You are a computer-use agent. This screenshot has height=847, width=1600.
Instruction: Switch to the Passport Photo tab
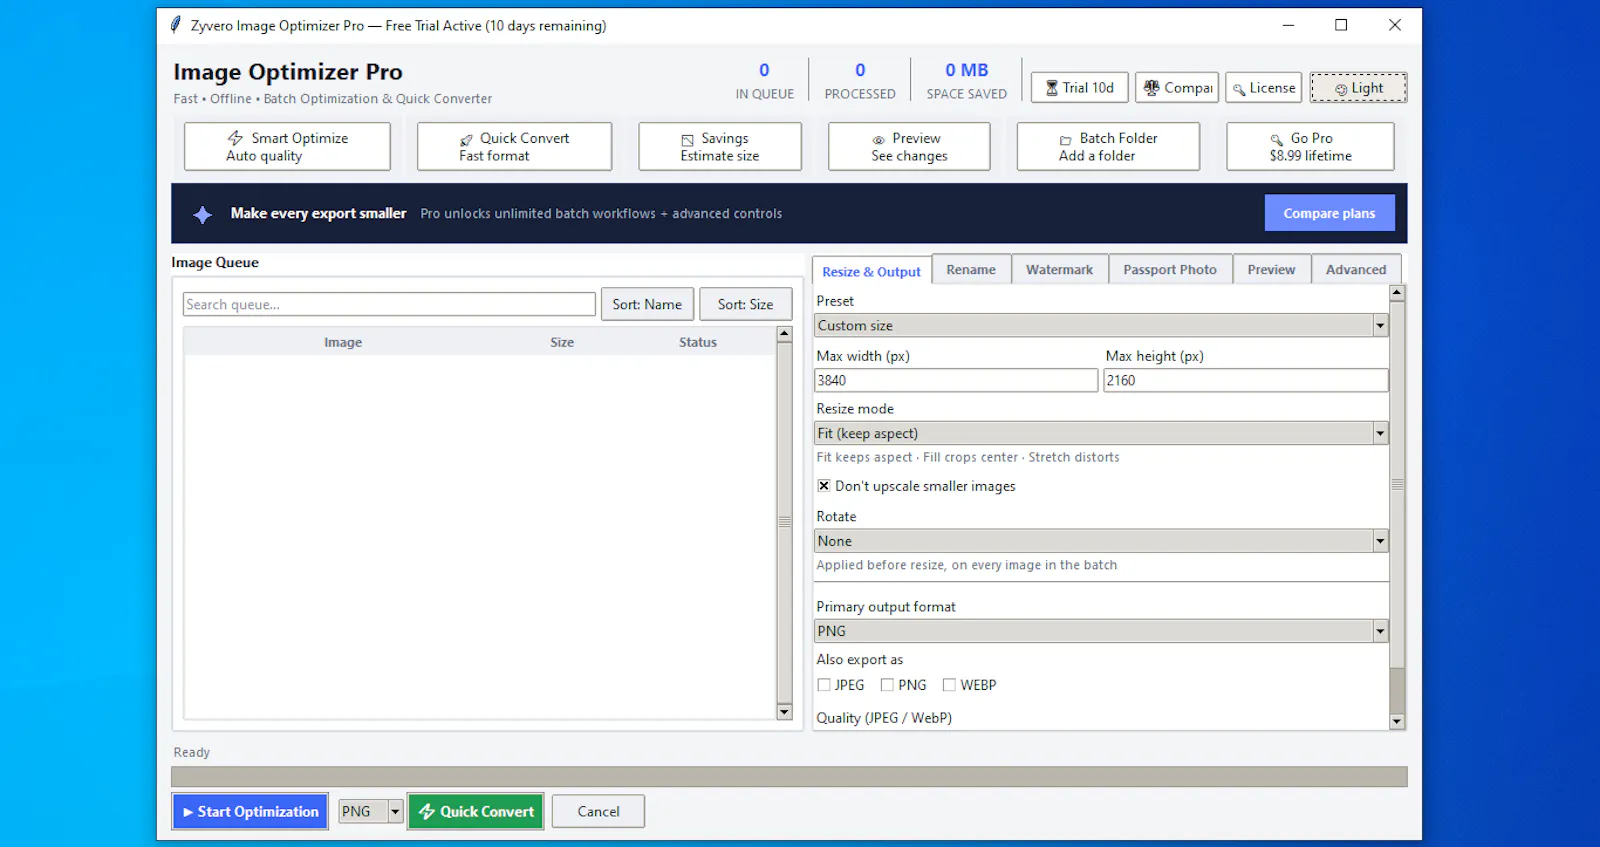[x=1170, y=270]
